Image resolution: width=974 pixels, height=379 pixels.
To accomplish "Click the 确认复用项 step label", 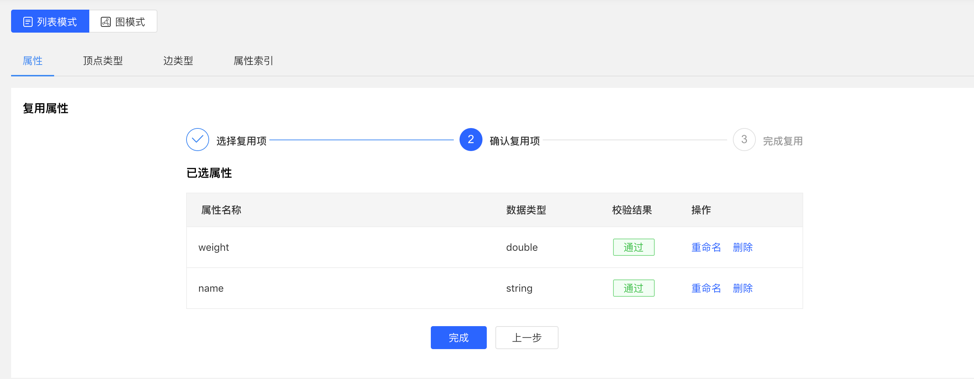I will coord(515,141).
